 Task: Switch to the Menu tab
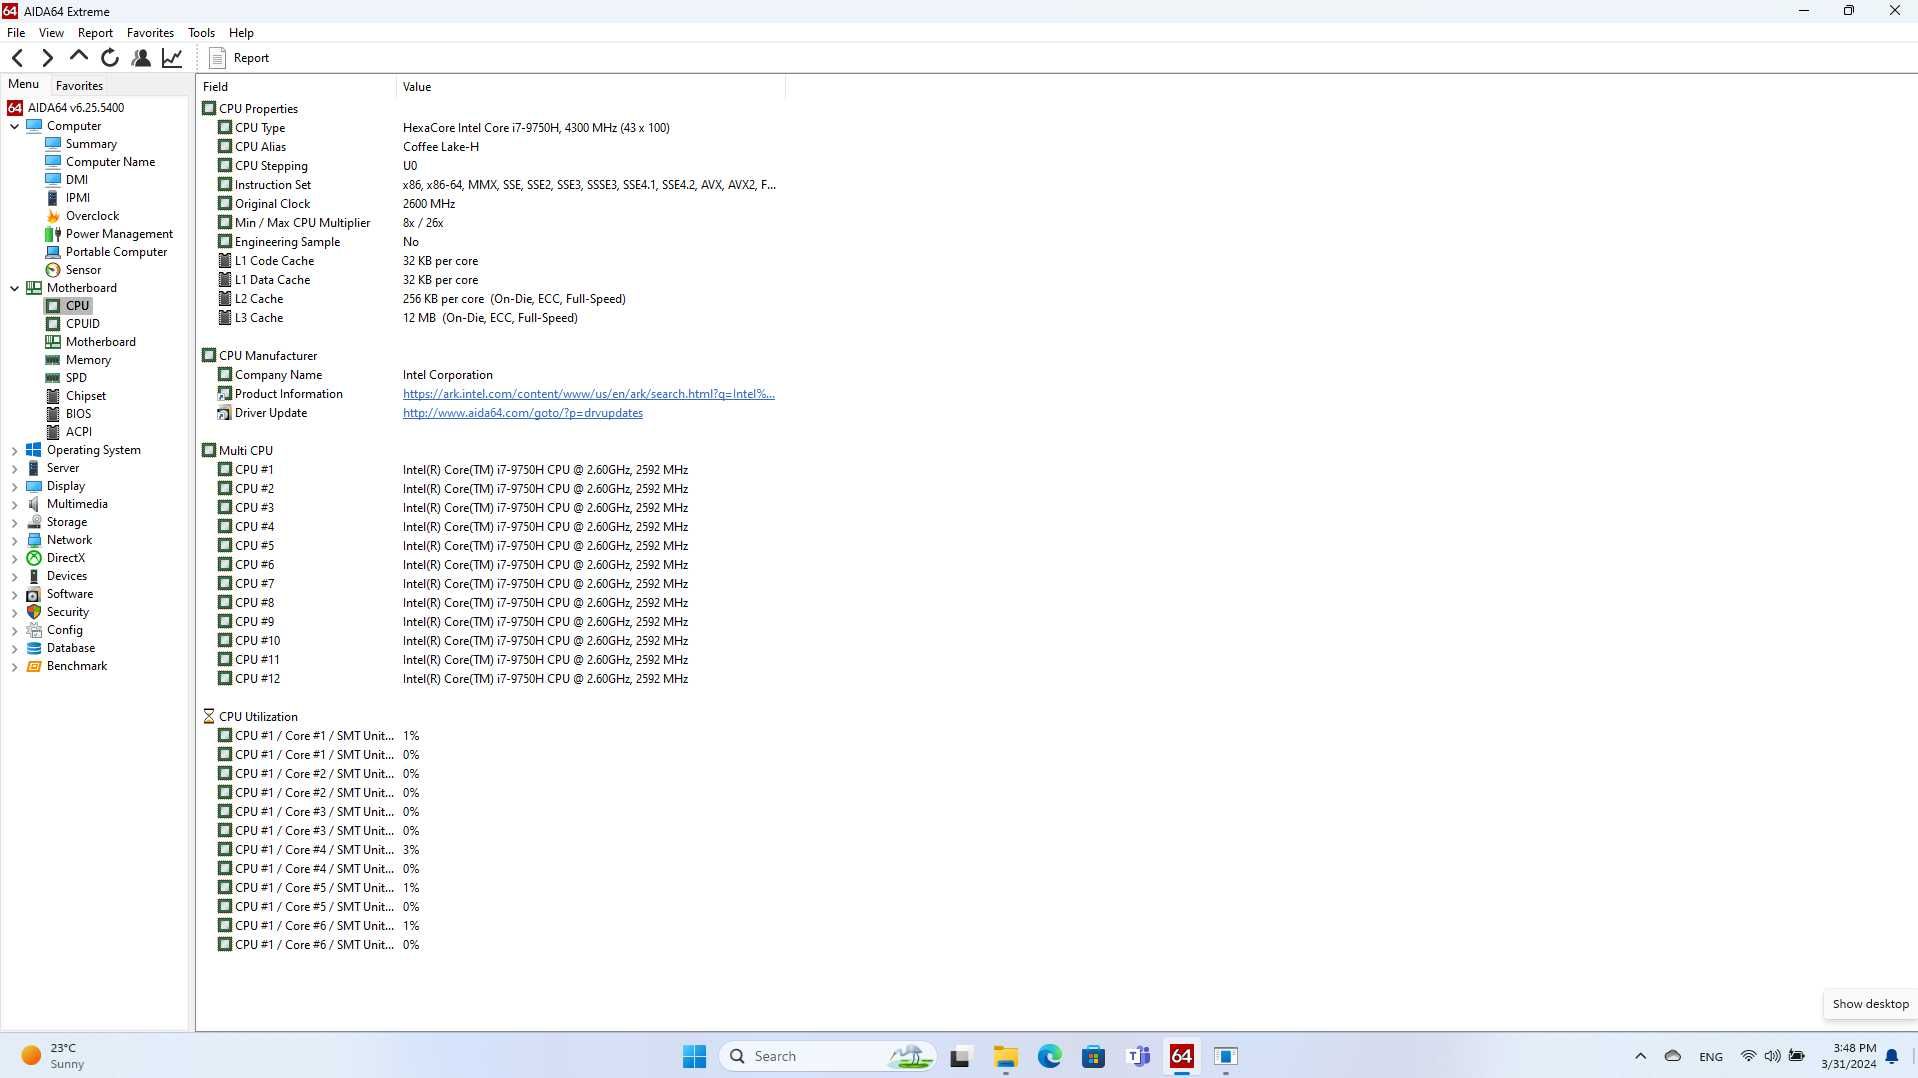(23, 85)
